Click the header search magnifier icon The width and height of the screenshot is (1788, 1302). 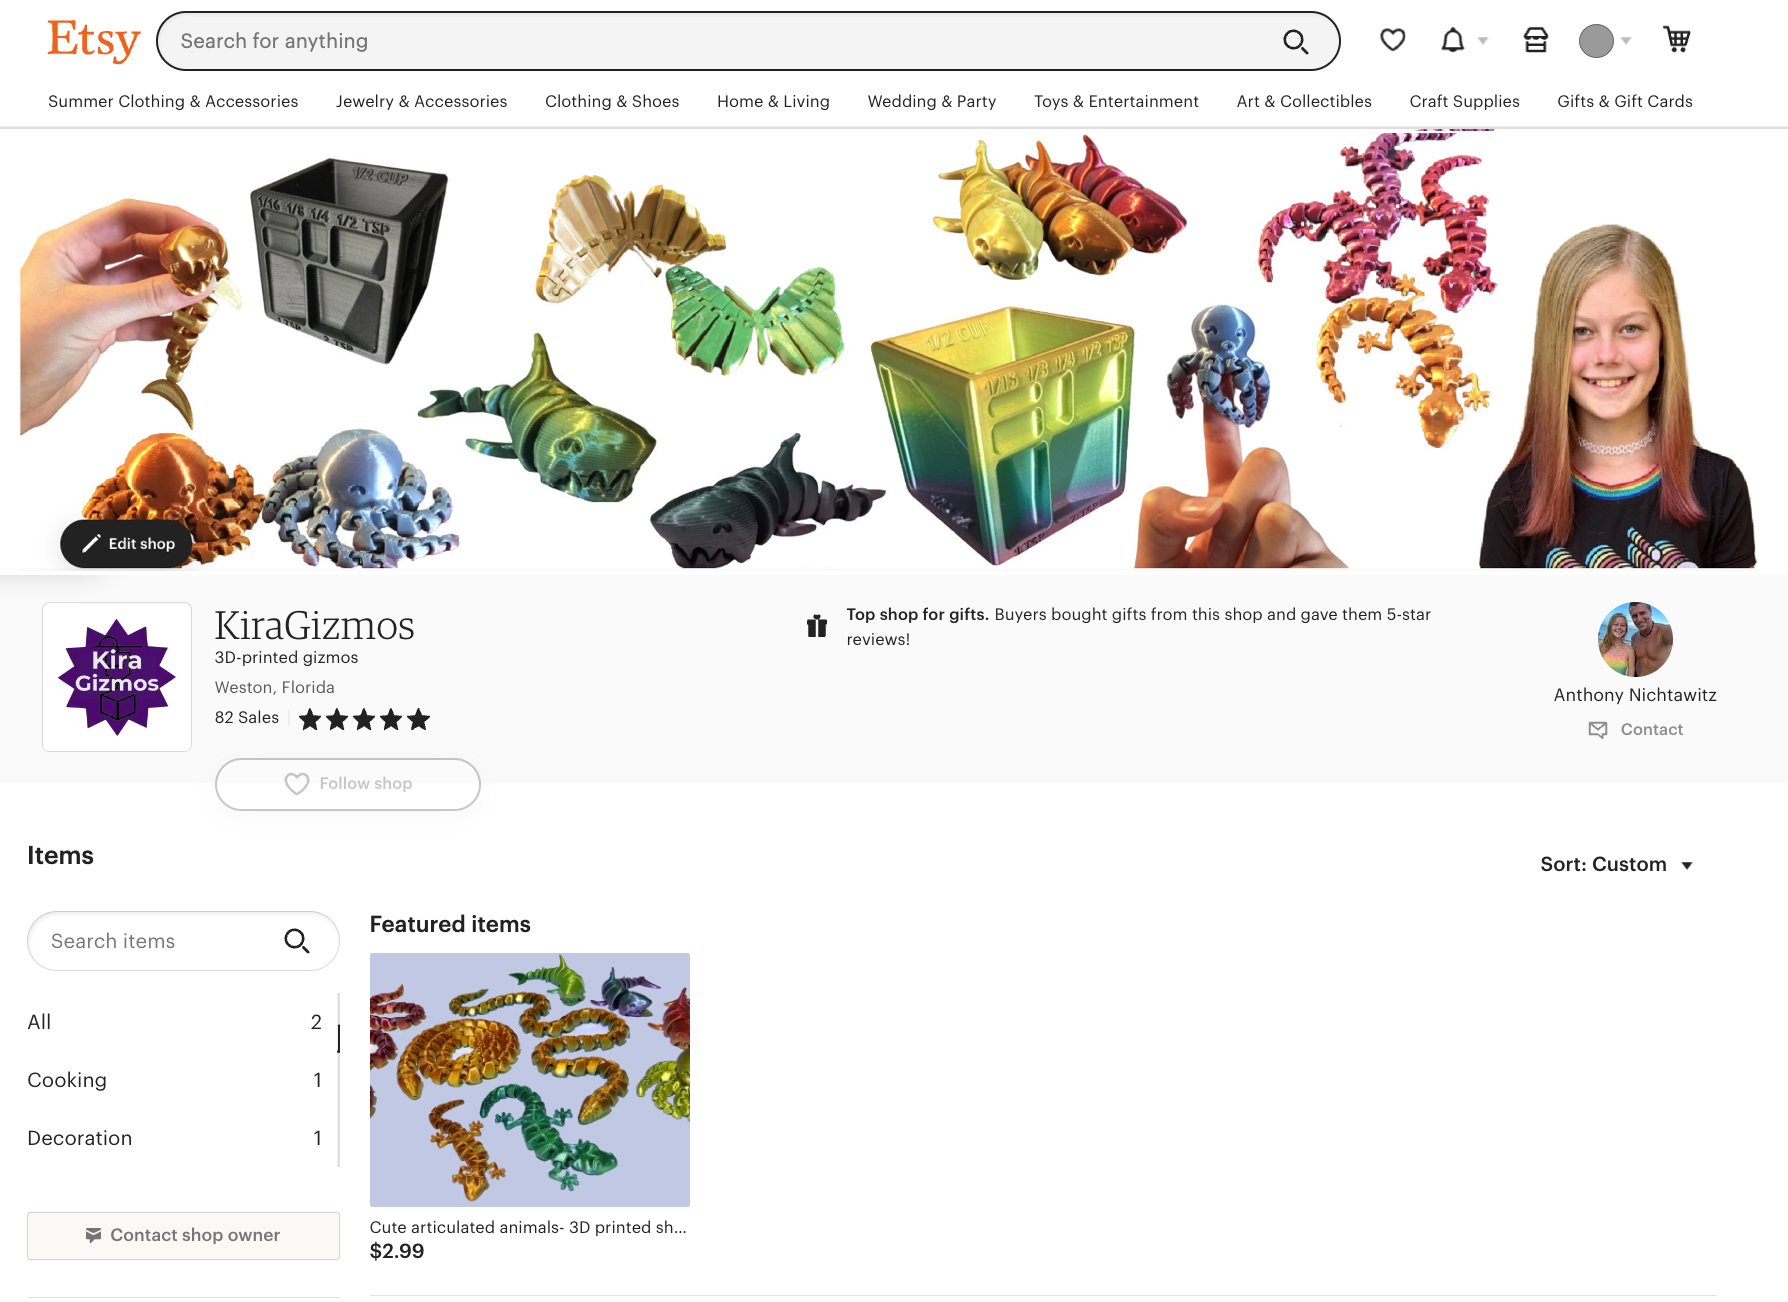(1295, 41)
